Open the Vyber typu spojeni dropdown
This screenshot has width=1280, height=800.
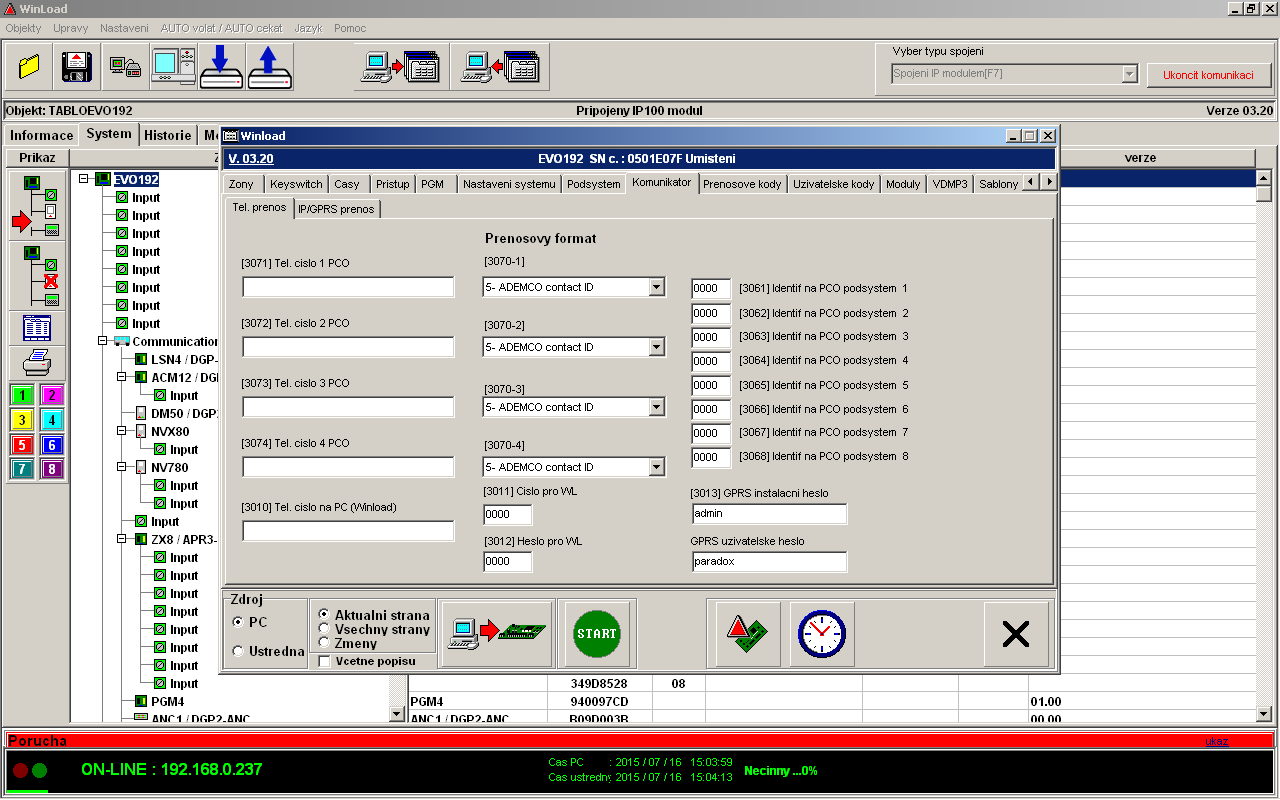(x=1129, y=74)
